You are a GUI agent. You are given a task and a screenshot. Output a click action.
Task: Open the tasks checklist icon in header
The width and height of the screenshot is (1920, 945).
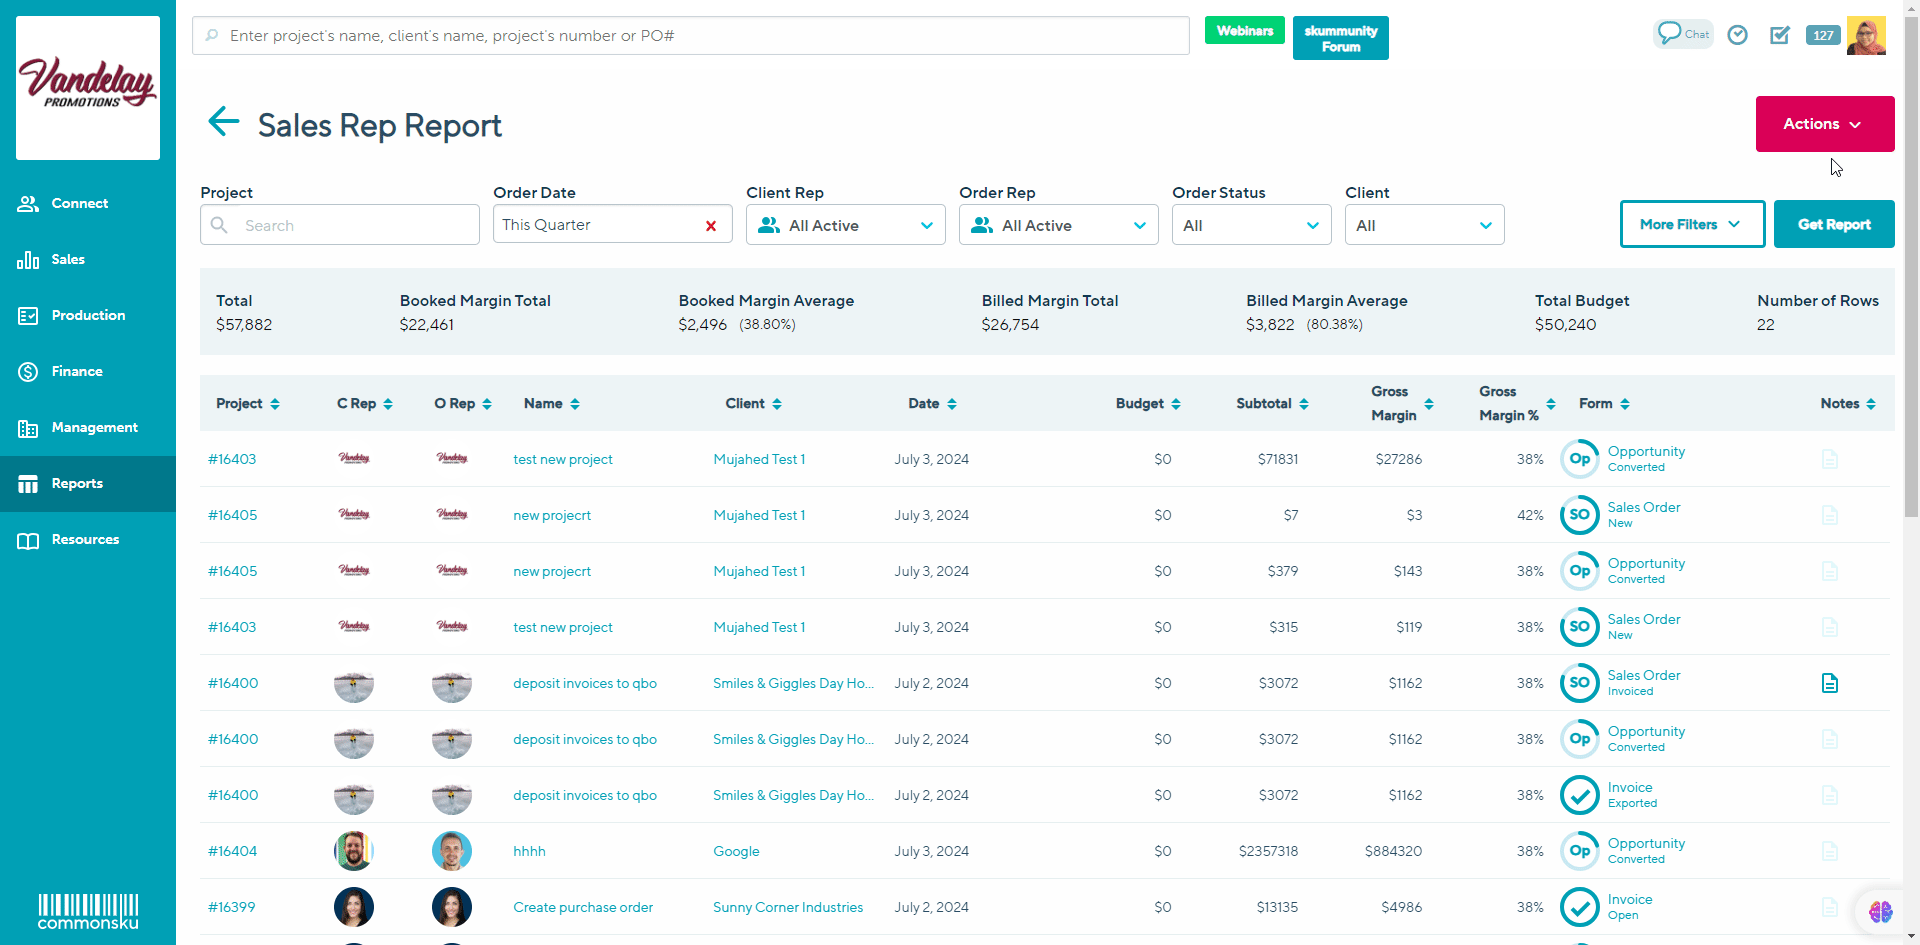click(x=1780, y=35)
